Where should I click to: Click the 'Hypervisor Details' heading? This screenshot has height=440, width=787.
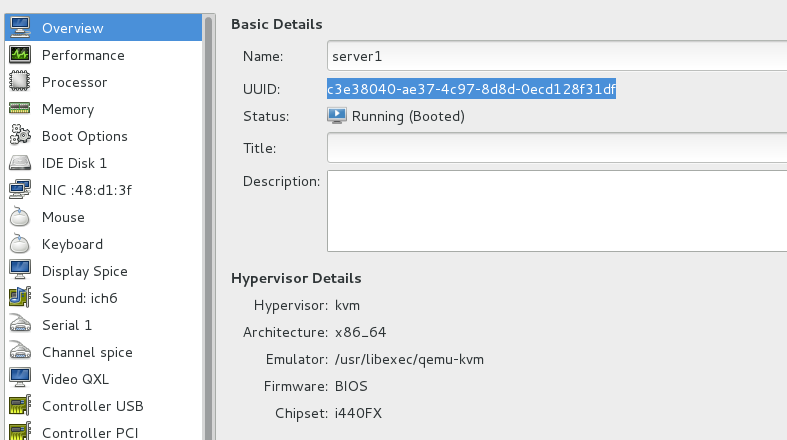point(296,278)
